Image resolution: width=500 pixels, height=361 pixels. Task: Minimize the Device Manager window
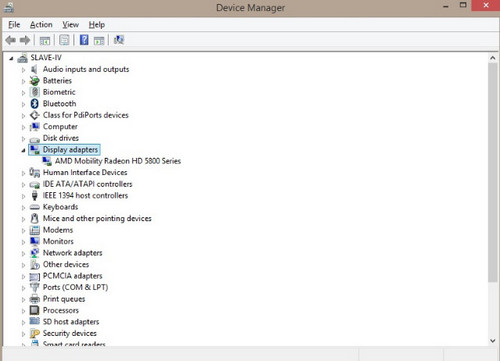point(446,5)
